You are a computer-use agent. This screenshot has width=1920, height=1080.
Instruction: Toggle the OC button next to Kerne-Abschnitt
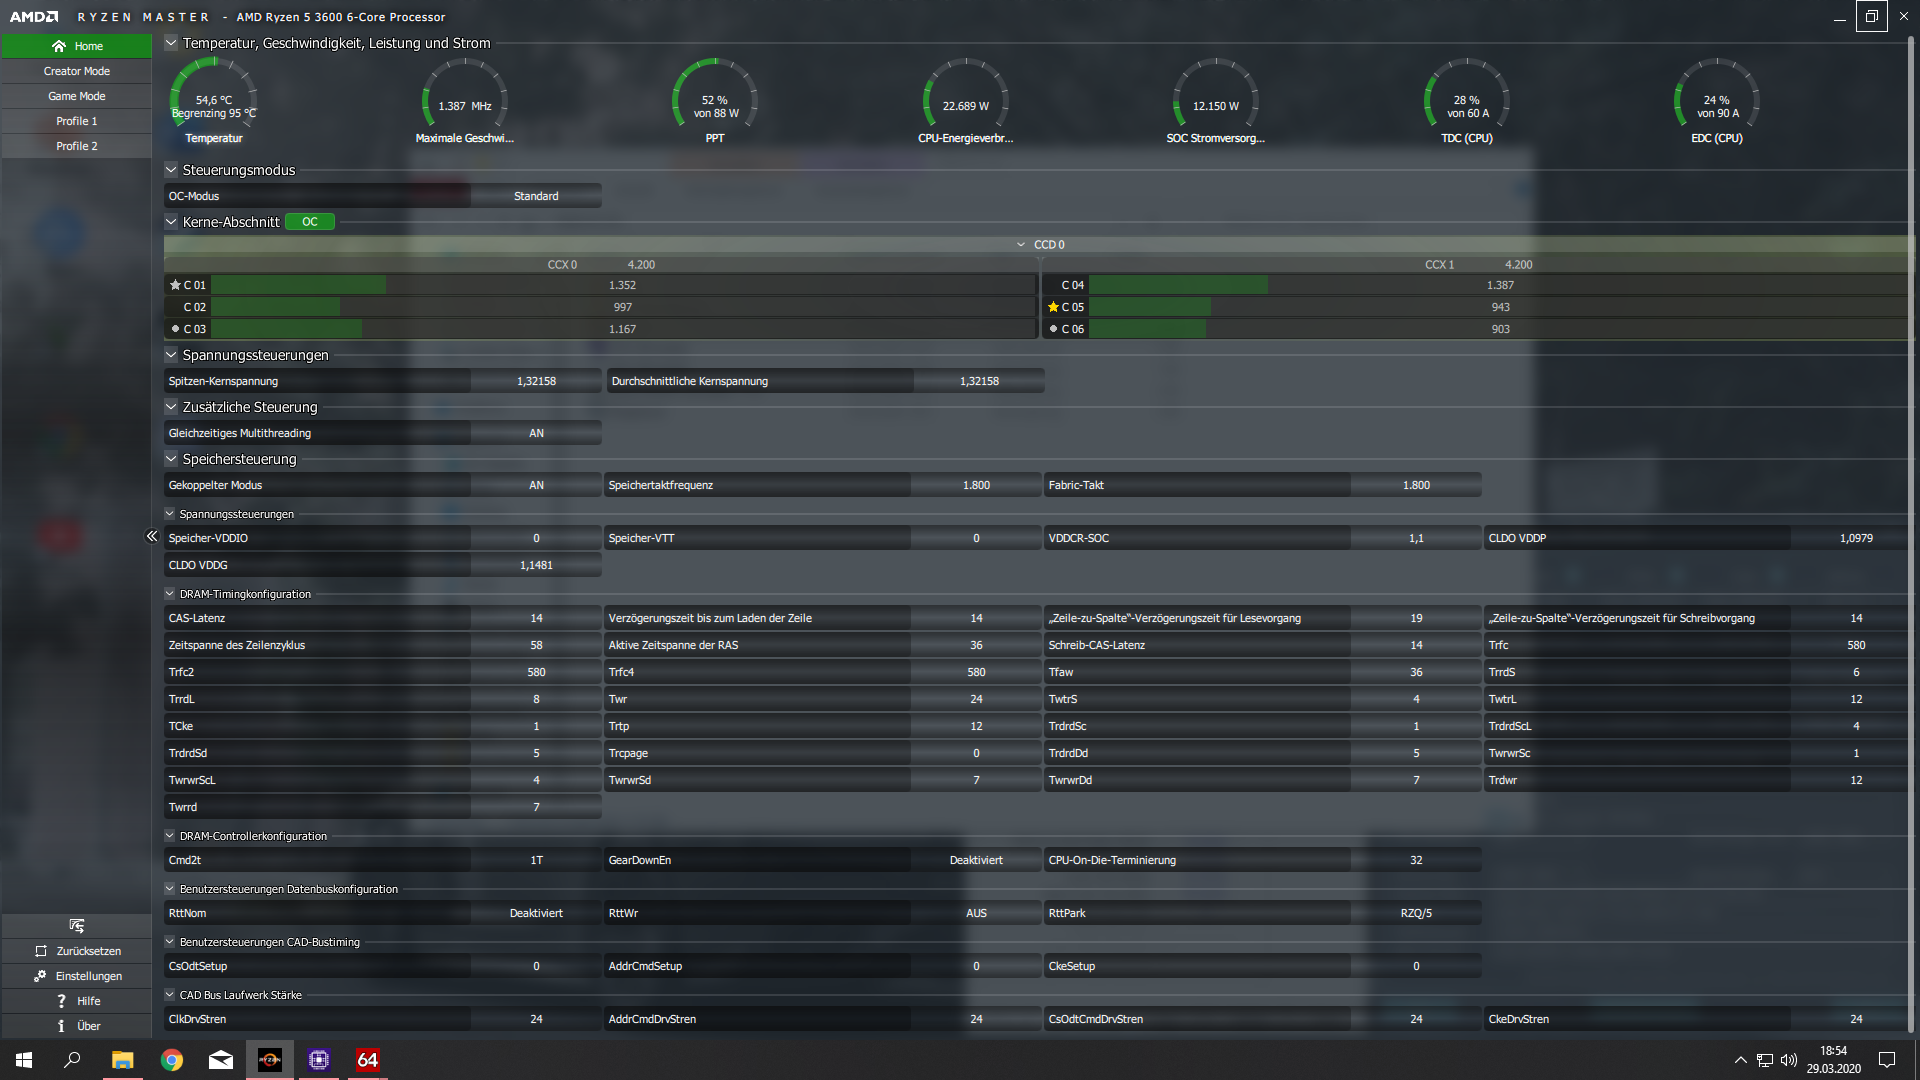point(310,222)
